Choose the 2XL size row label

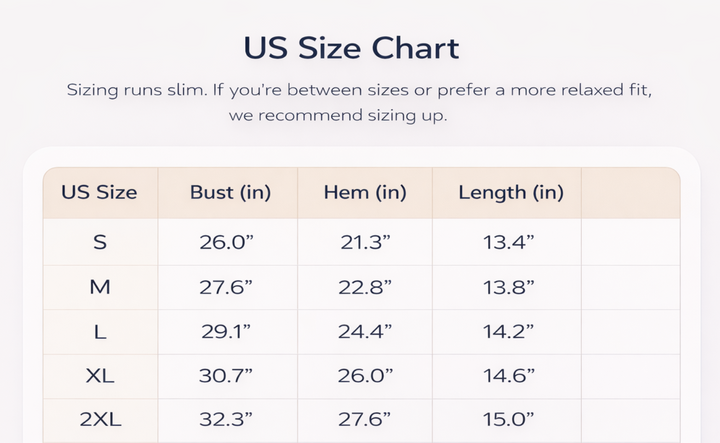(100, 420)
